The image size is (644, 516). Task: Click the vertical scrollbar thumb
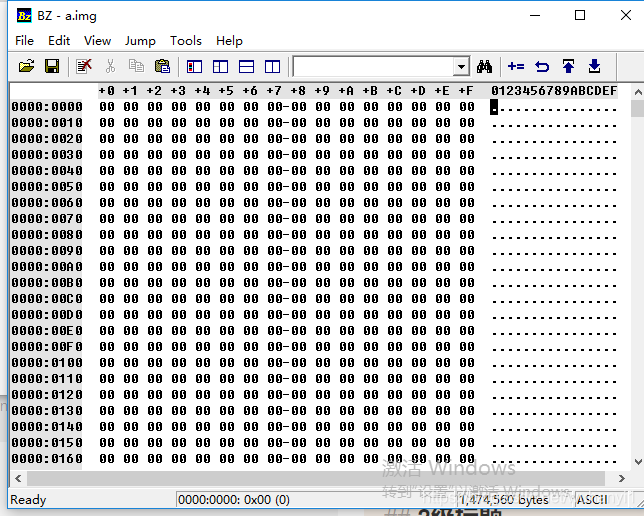coord(638,108)
